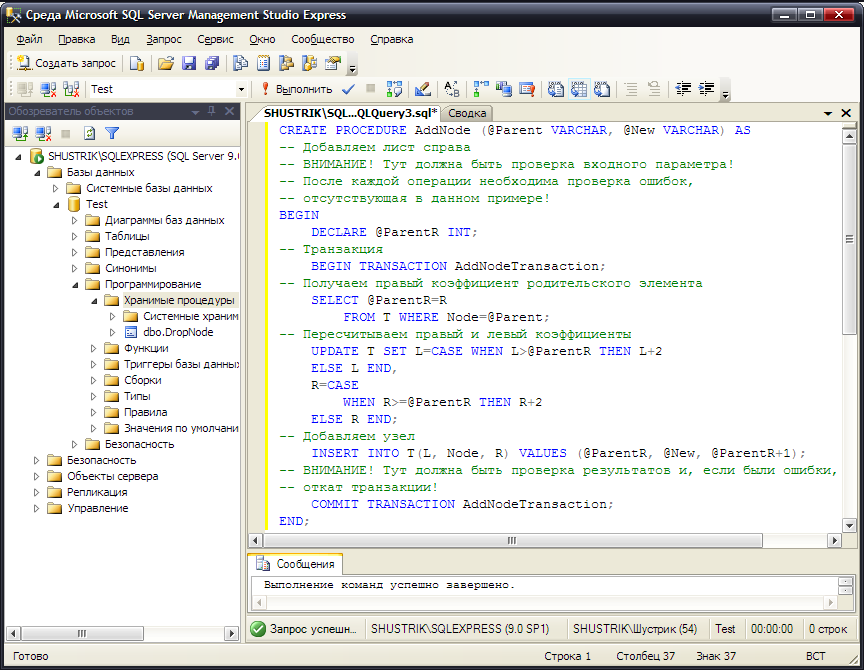Open the active documents list dropdown arrow
The width and height of the screenshot is (864, 670).
click(x=828, y=114)
